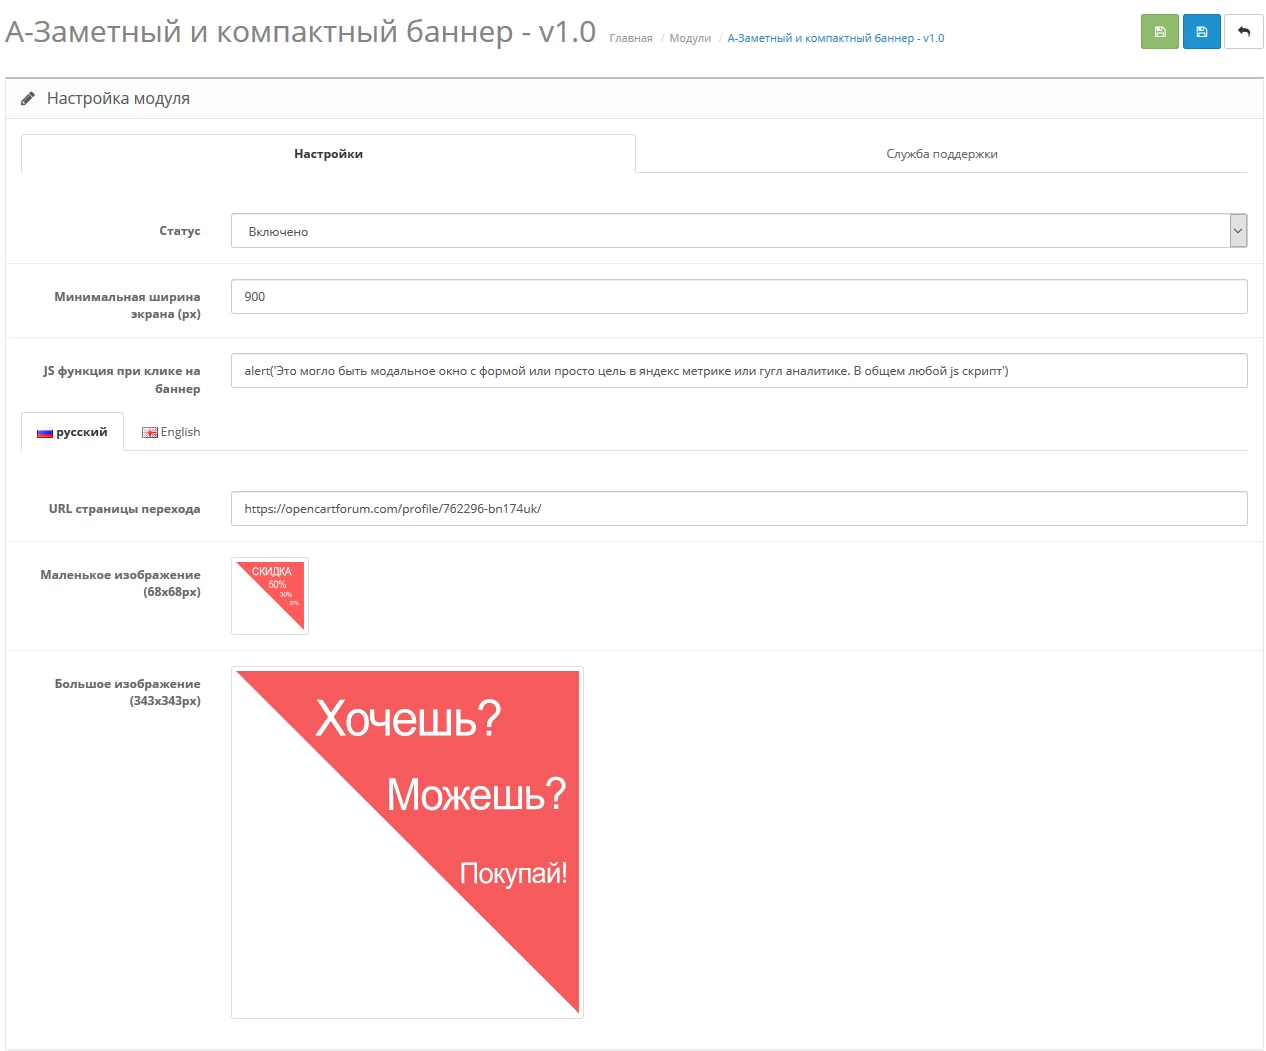Switch to the Настройки tab
The height and width of the screenshot is (1051, 1266).
[328, 154]
